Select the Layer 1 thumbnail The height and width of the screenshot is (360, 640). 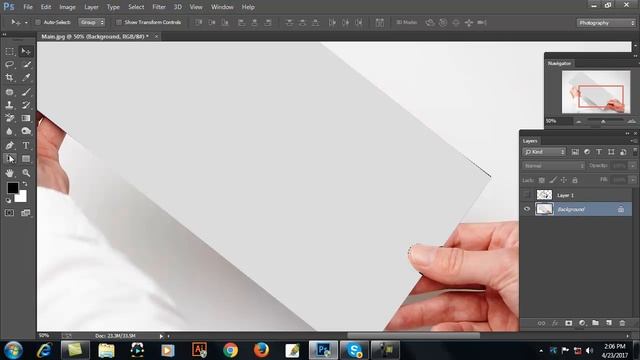click(x=544, y=195)
